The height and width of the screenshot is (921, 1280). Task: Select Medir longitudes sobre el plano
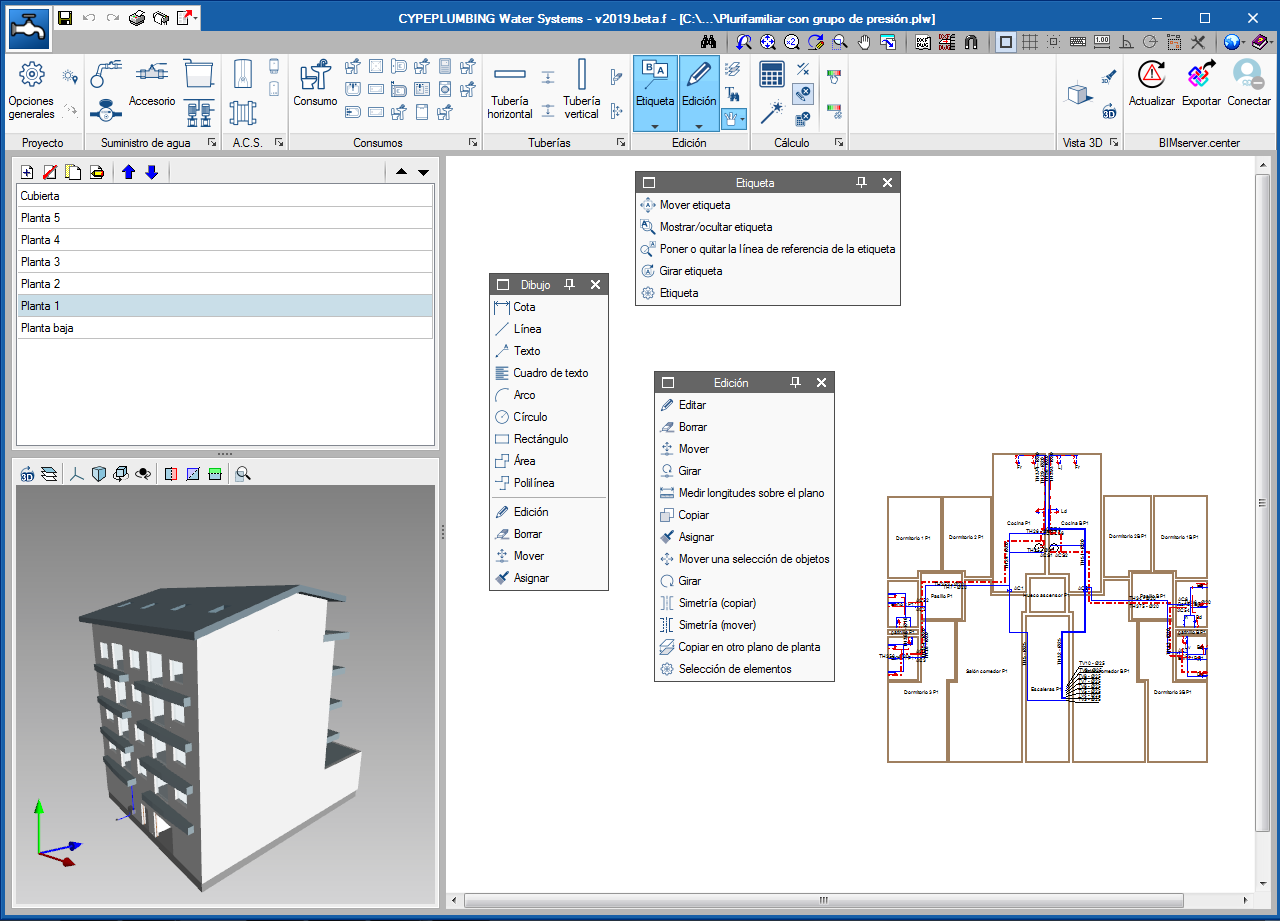tap(744, 493)
